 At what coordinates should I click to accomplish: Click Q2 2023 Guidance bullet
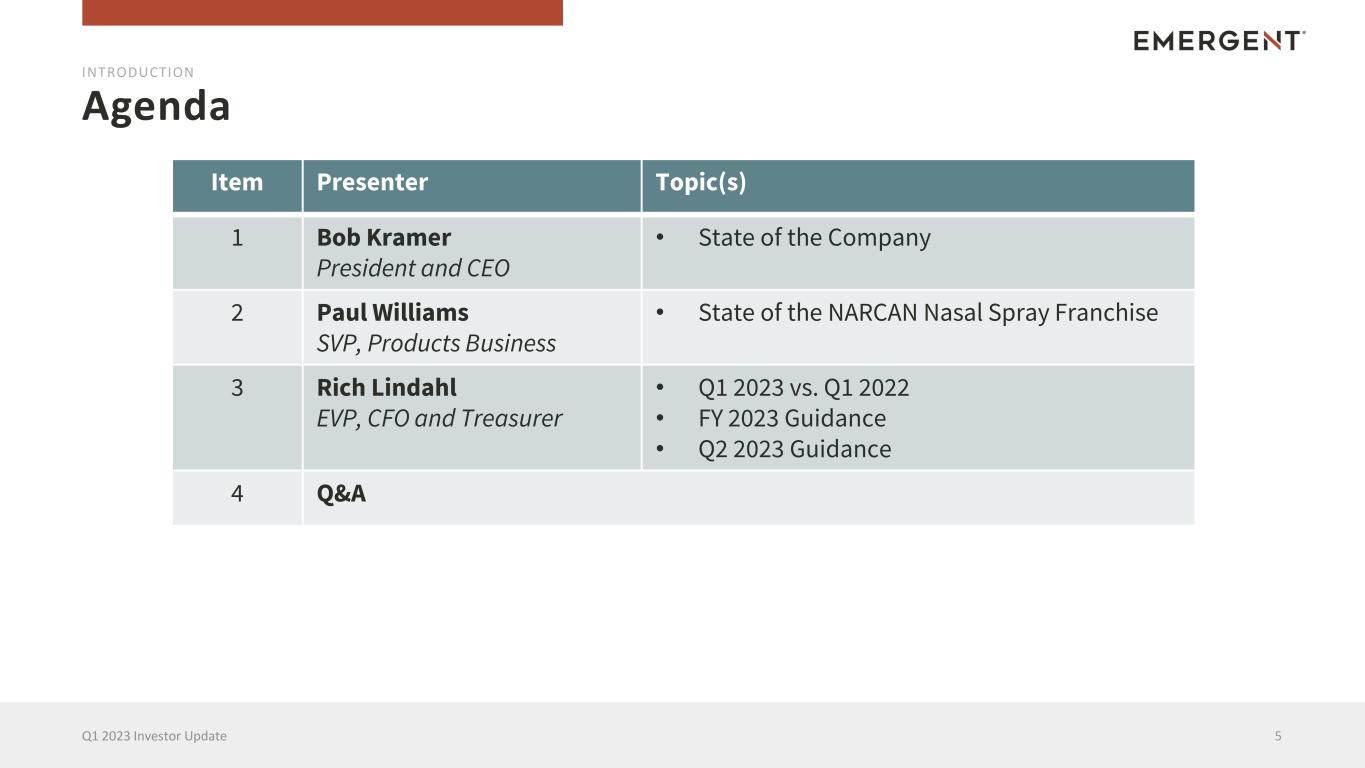(794, 449)
